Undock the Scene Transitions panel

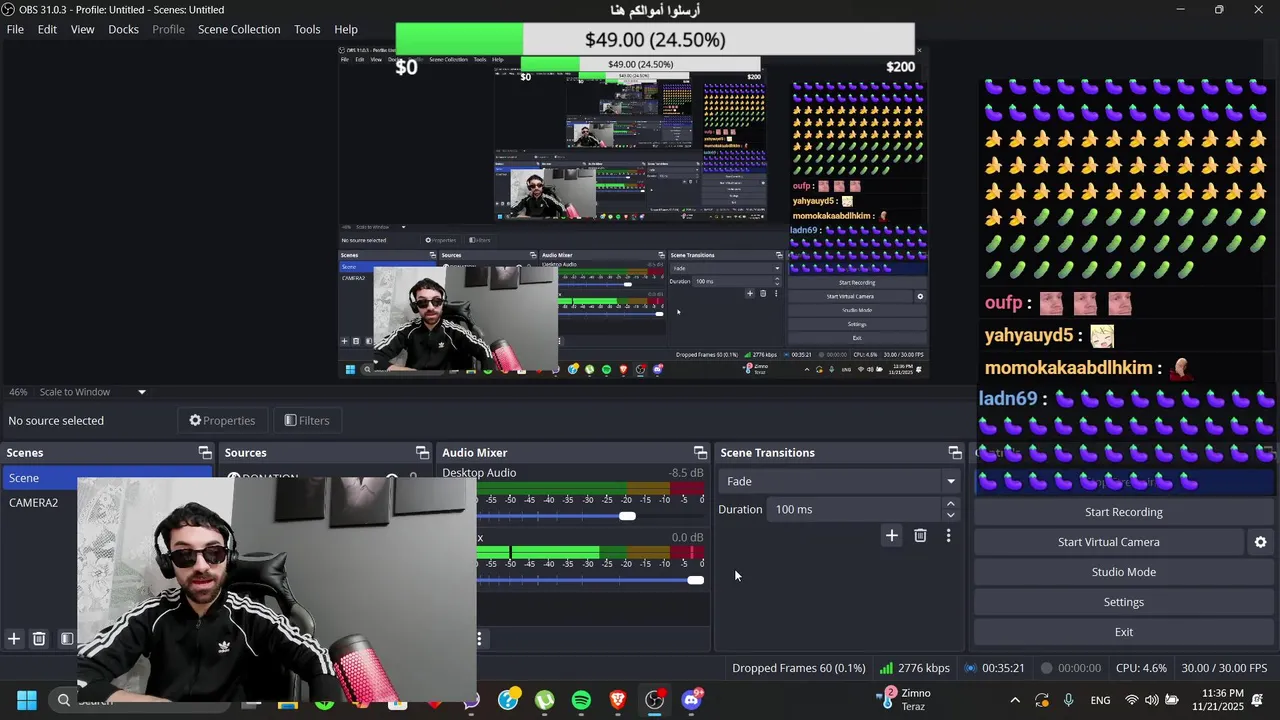[x=955, y=453]
